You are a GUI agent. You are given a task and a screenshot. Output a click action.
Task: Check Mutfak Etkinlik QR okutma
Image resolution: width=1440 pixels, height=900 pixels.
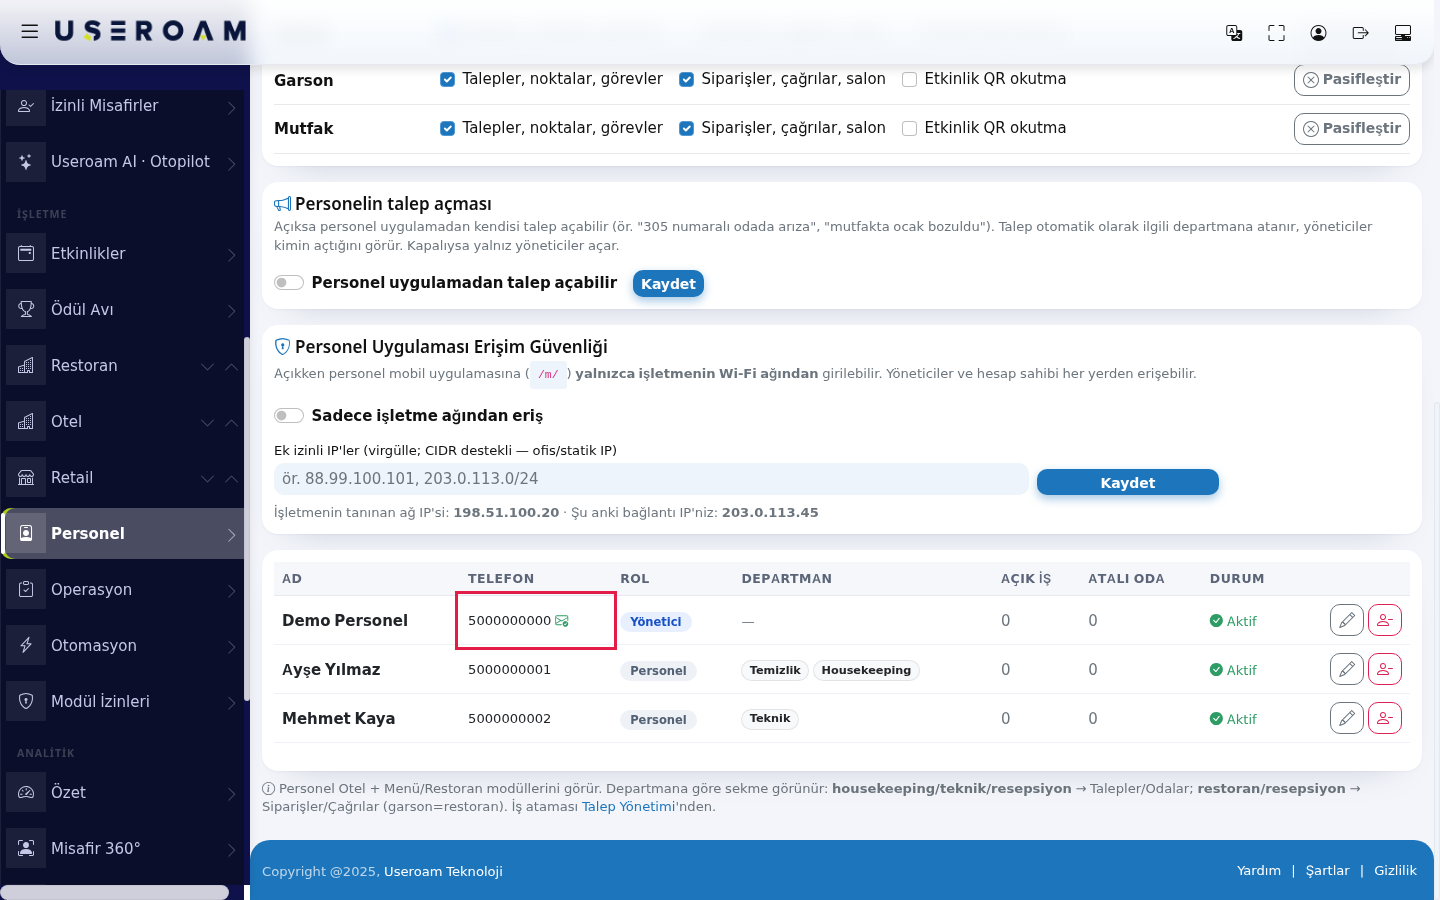[x=910, y=128]
